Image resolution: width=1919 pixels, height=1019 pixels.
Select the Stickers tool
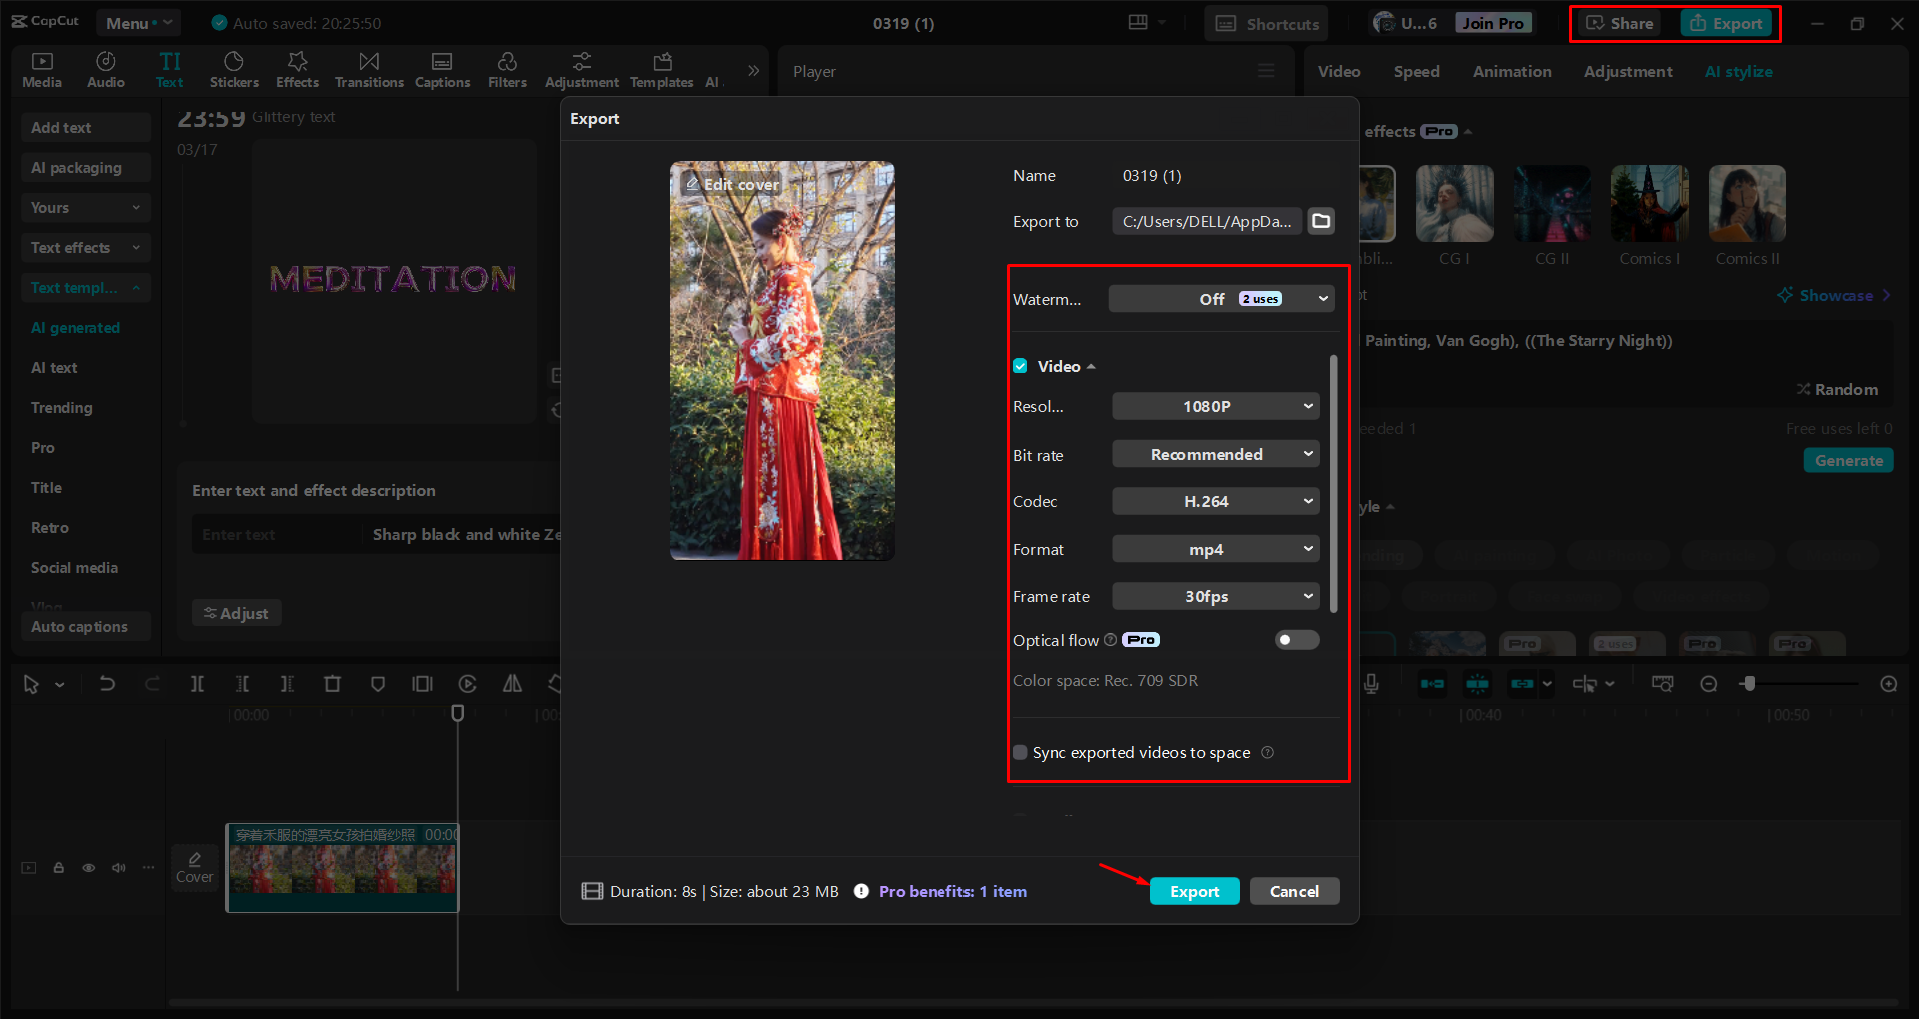click(x=234, y=69)
